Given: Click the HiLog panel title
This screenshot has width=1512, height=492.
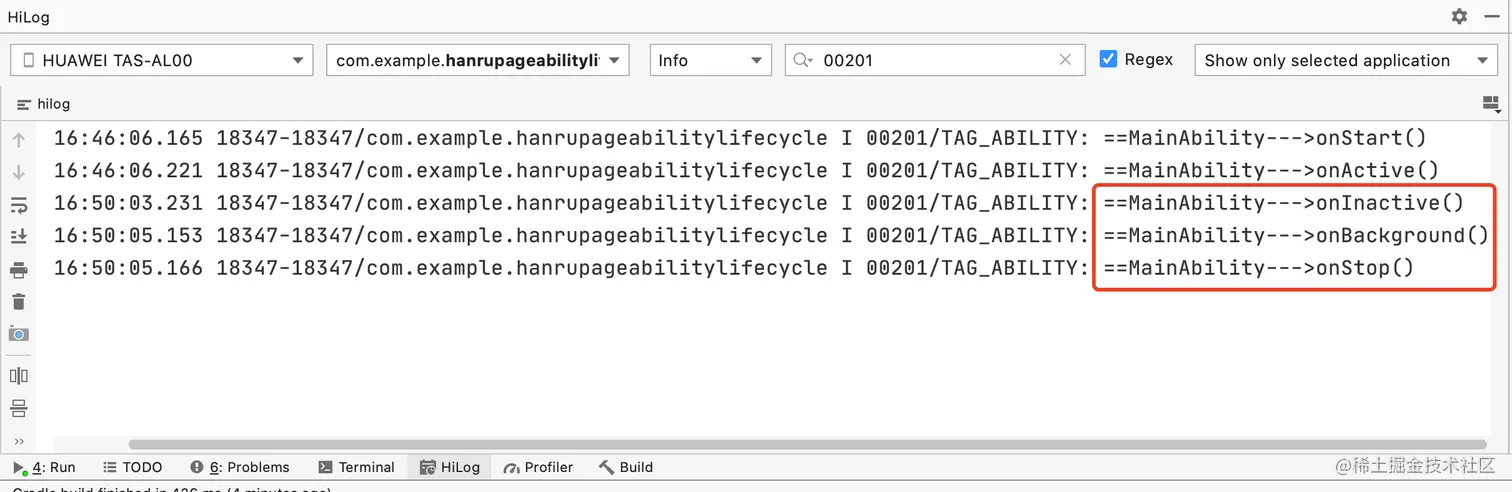Looking at the screenshot, I should click(29, 17).
